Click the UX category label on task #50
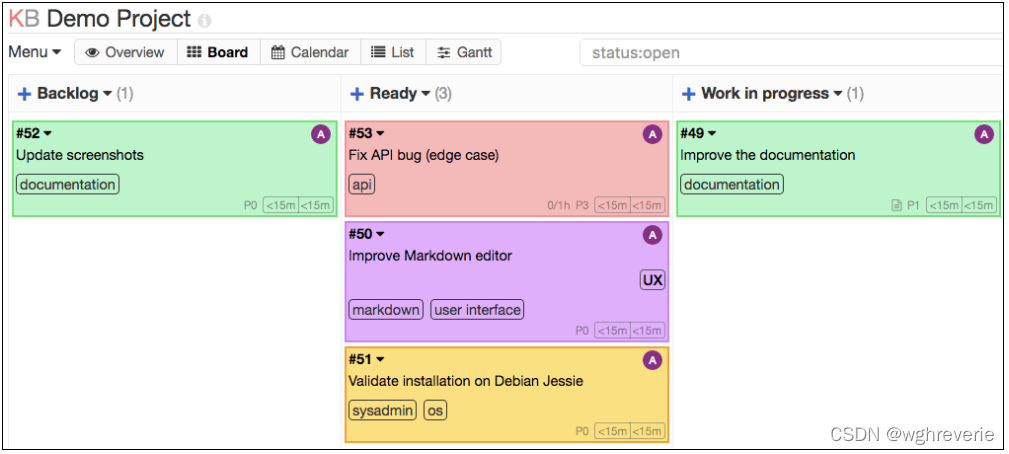The width and height of the screenshot is (1009, 454). 653,281
